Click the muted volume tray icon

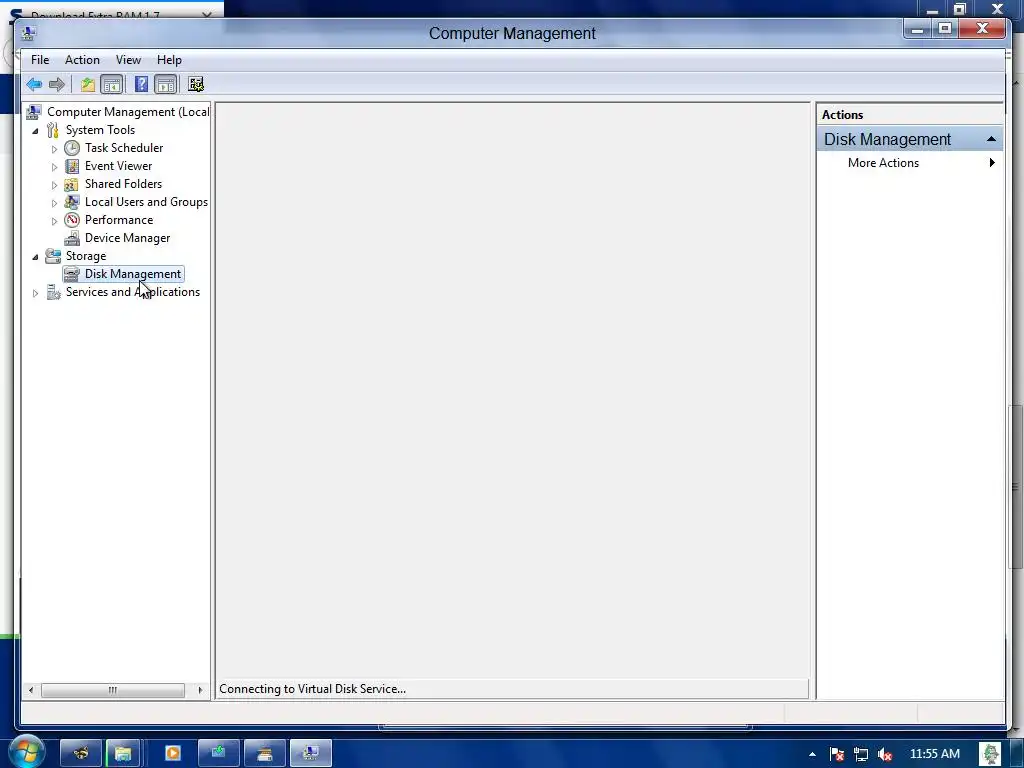[x=885, y=754]
